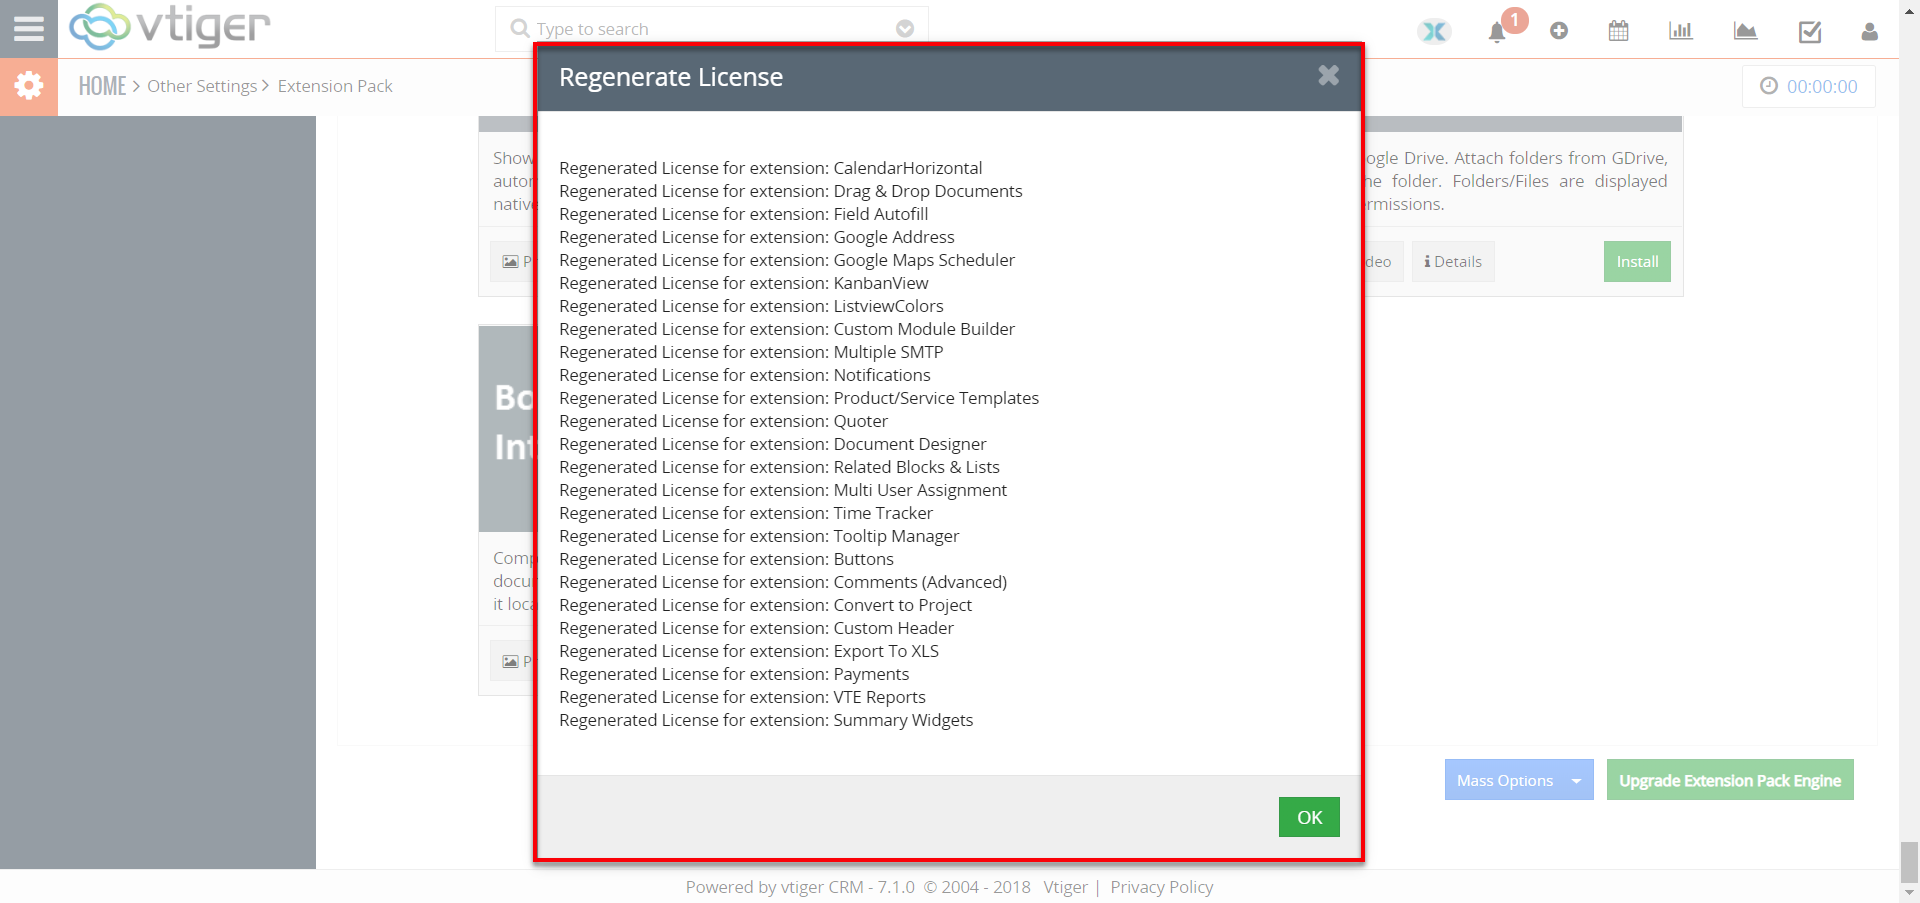Open the area chart dashboard icon
The image size is (1920, 903).
1746,31
